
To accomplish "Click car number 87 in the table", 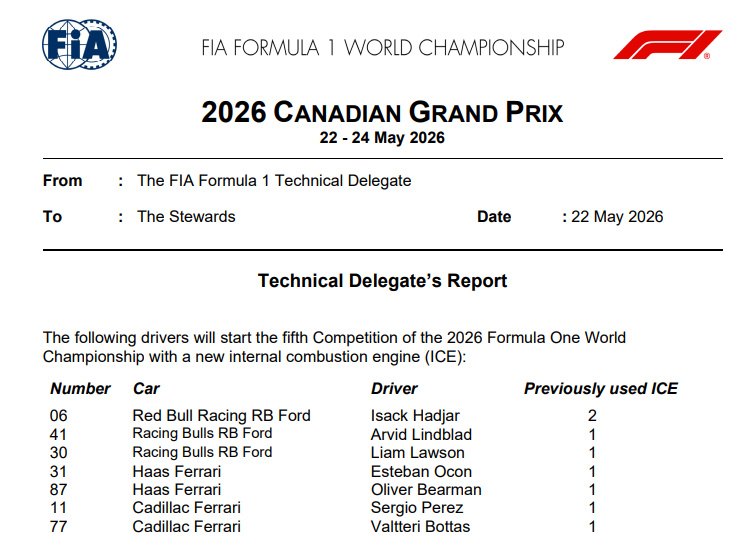I will pos(58,490).
